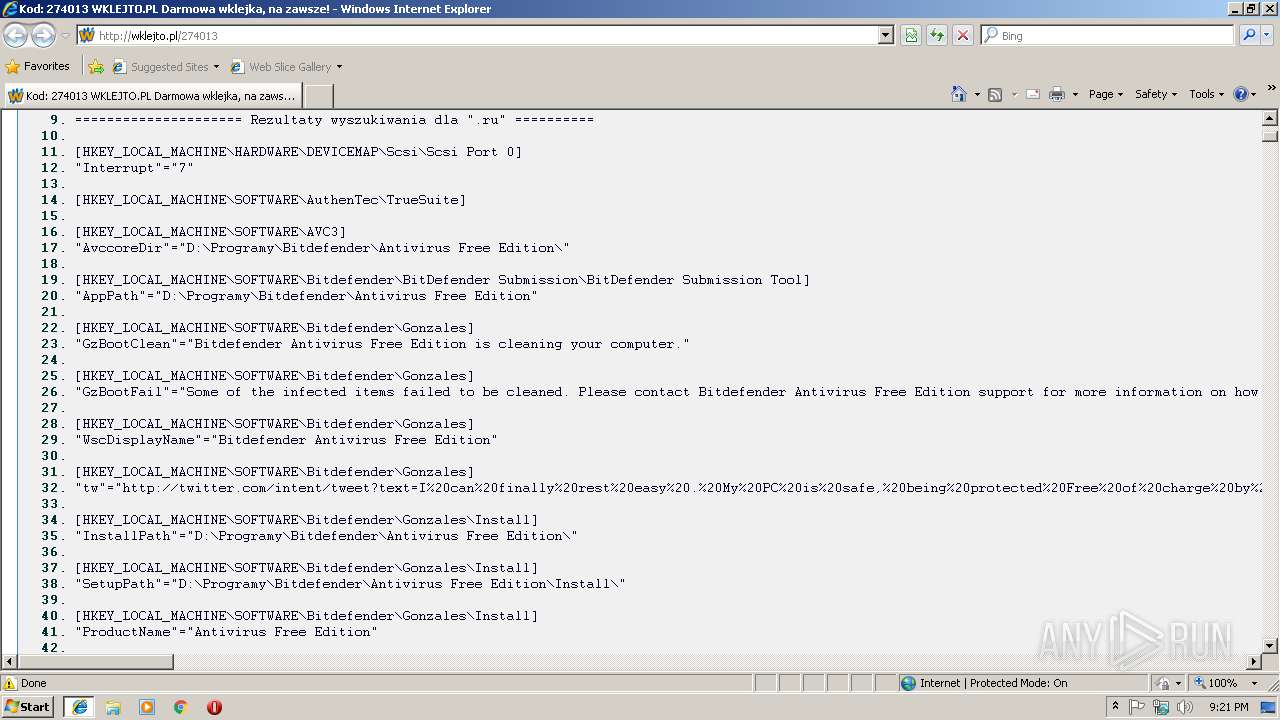Launch Chrome from the taskbar
Viewport: 1280px width, 720px height.
(x=180, y=706)
